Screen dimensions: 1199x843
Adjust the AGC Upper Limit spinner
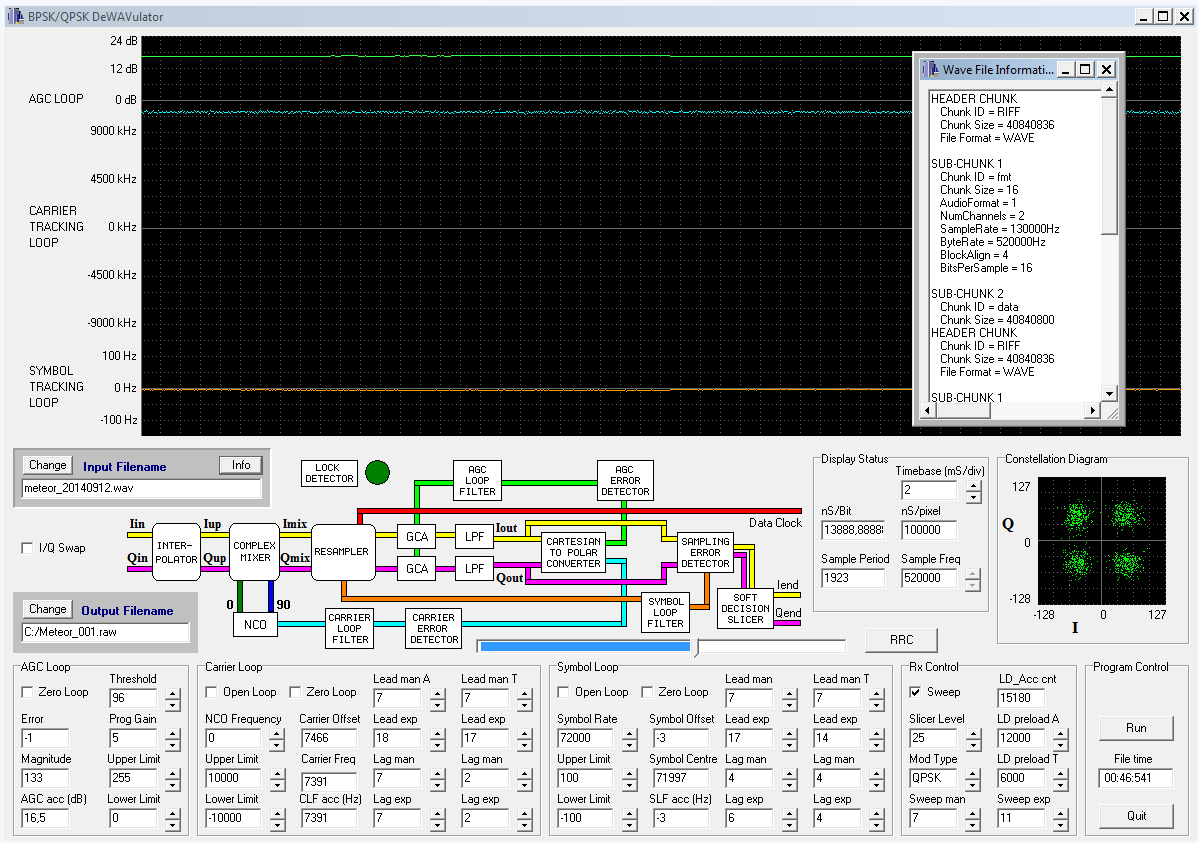pyautogui.click(x=173, y=779)
